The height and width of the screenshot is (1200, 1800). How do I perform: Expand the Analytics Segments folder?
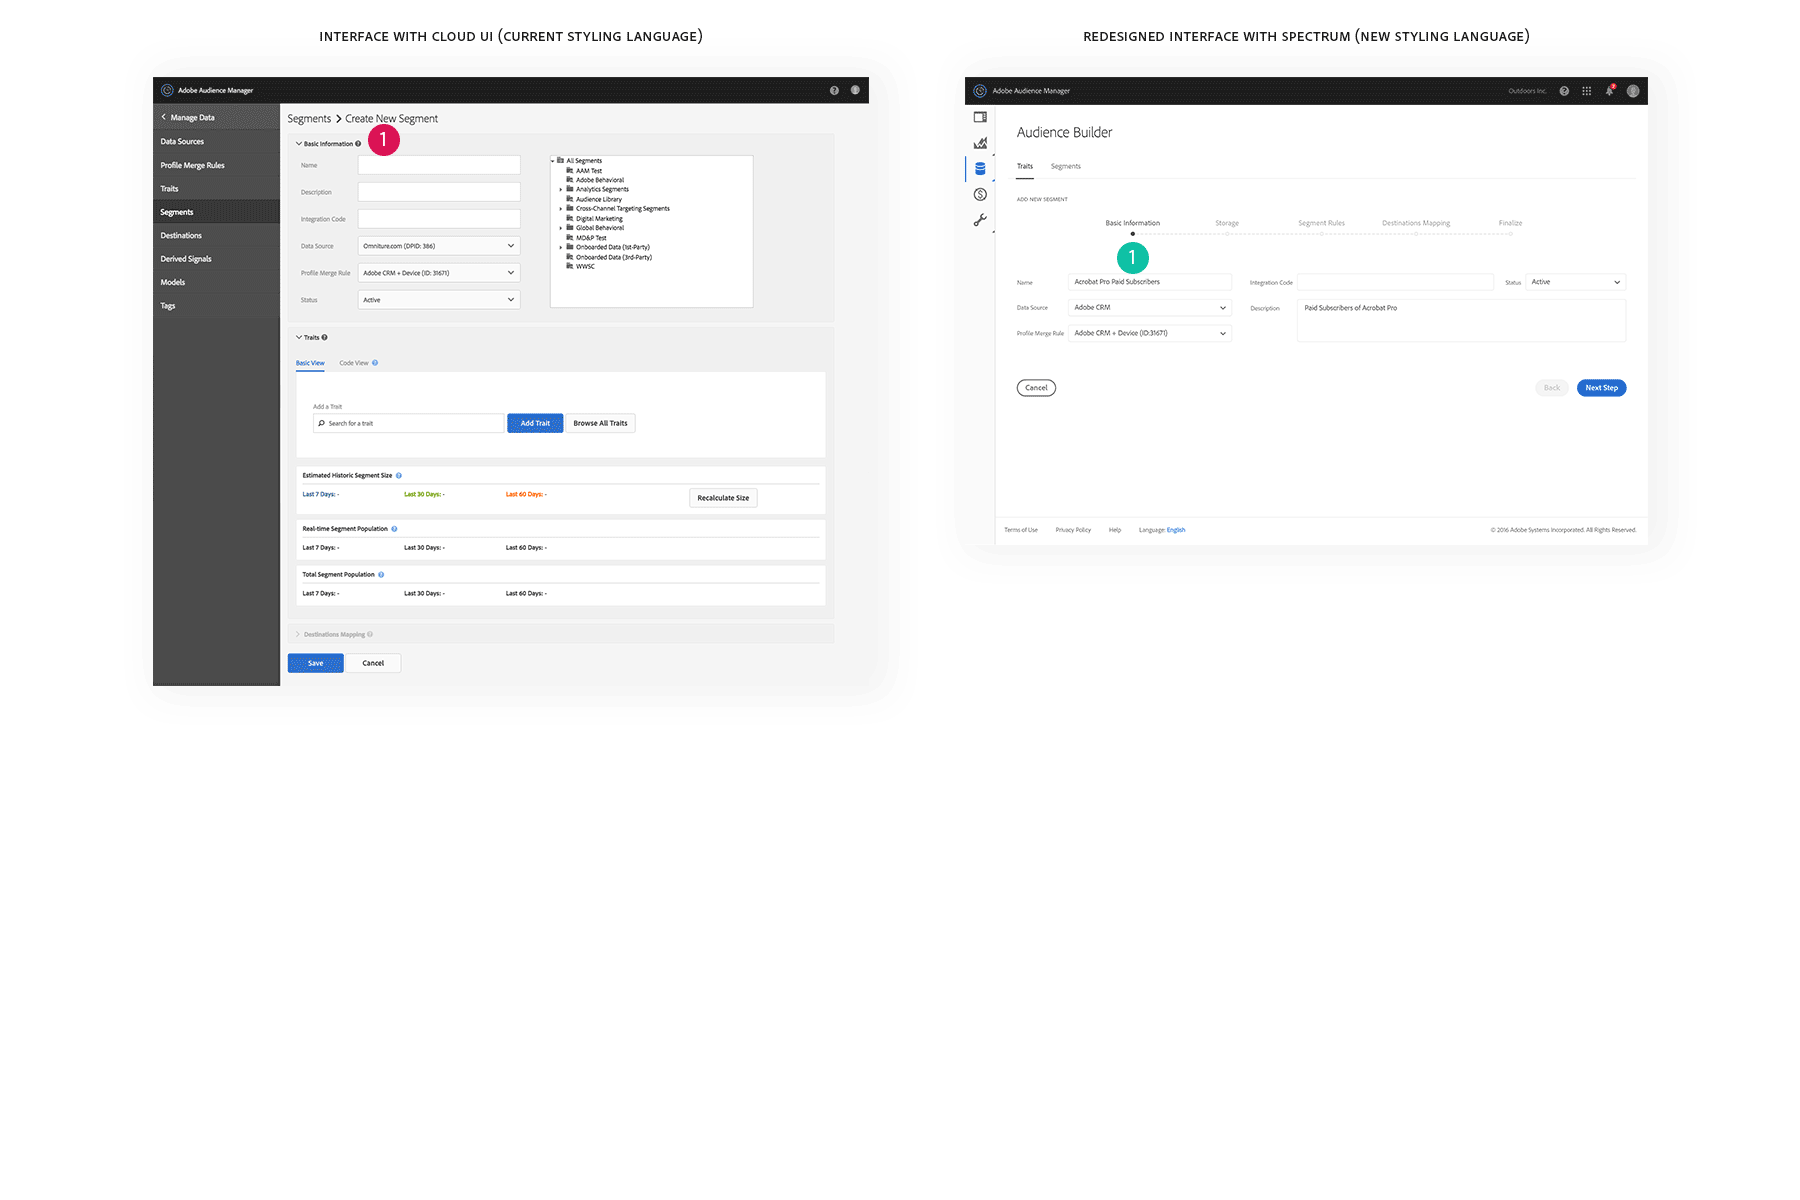561,189
